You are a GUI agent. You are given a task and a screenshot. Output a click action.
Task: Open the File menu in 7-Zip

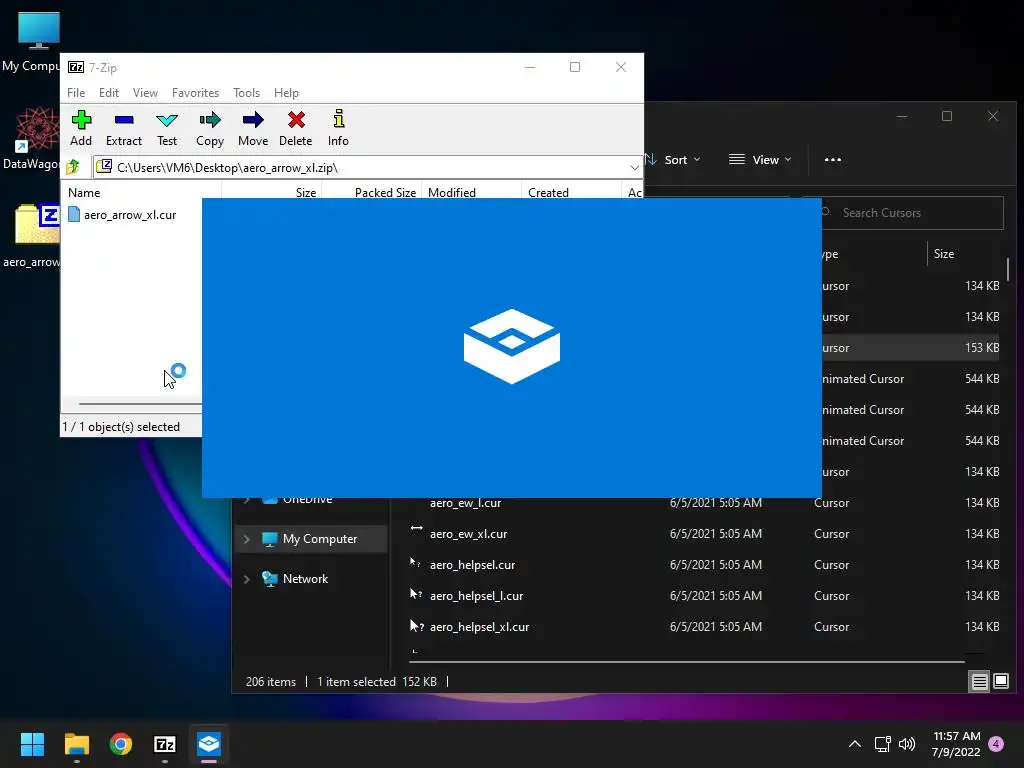tap(76, 93)
